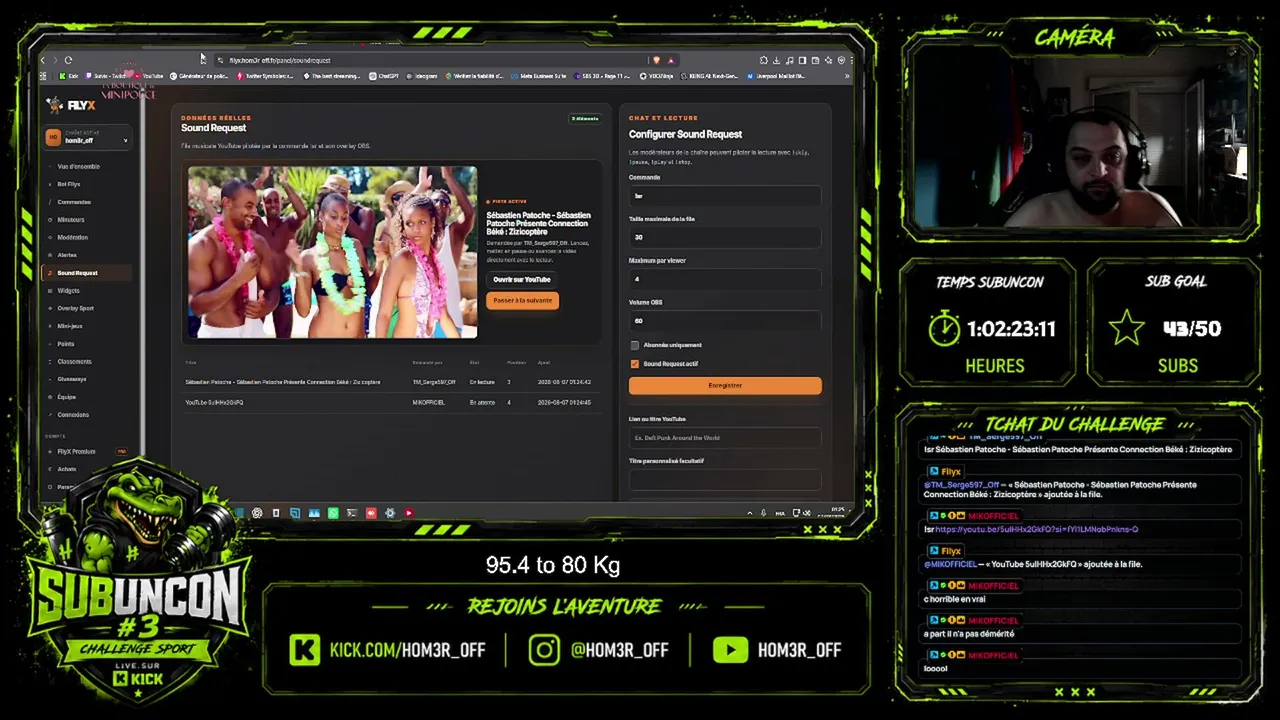Open the YouTube bookmark
1280x720 pixels.
148,76
